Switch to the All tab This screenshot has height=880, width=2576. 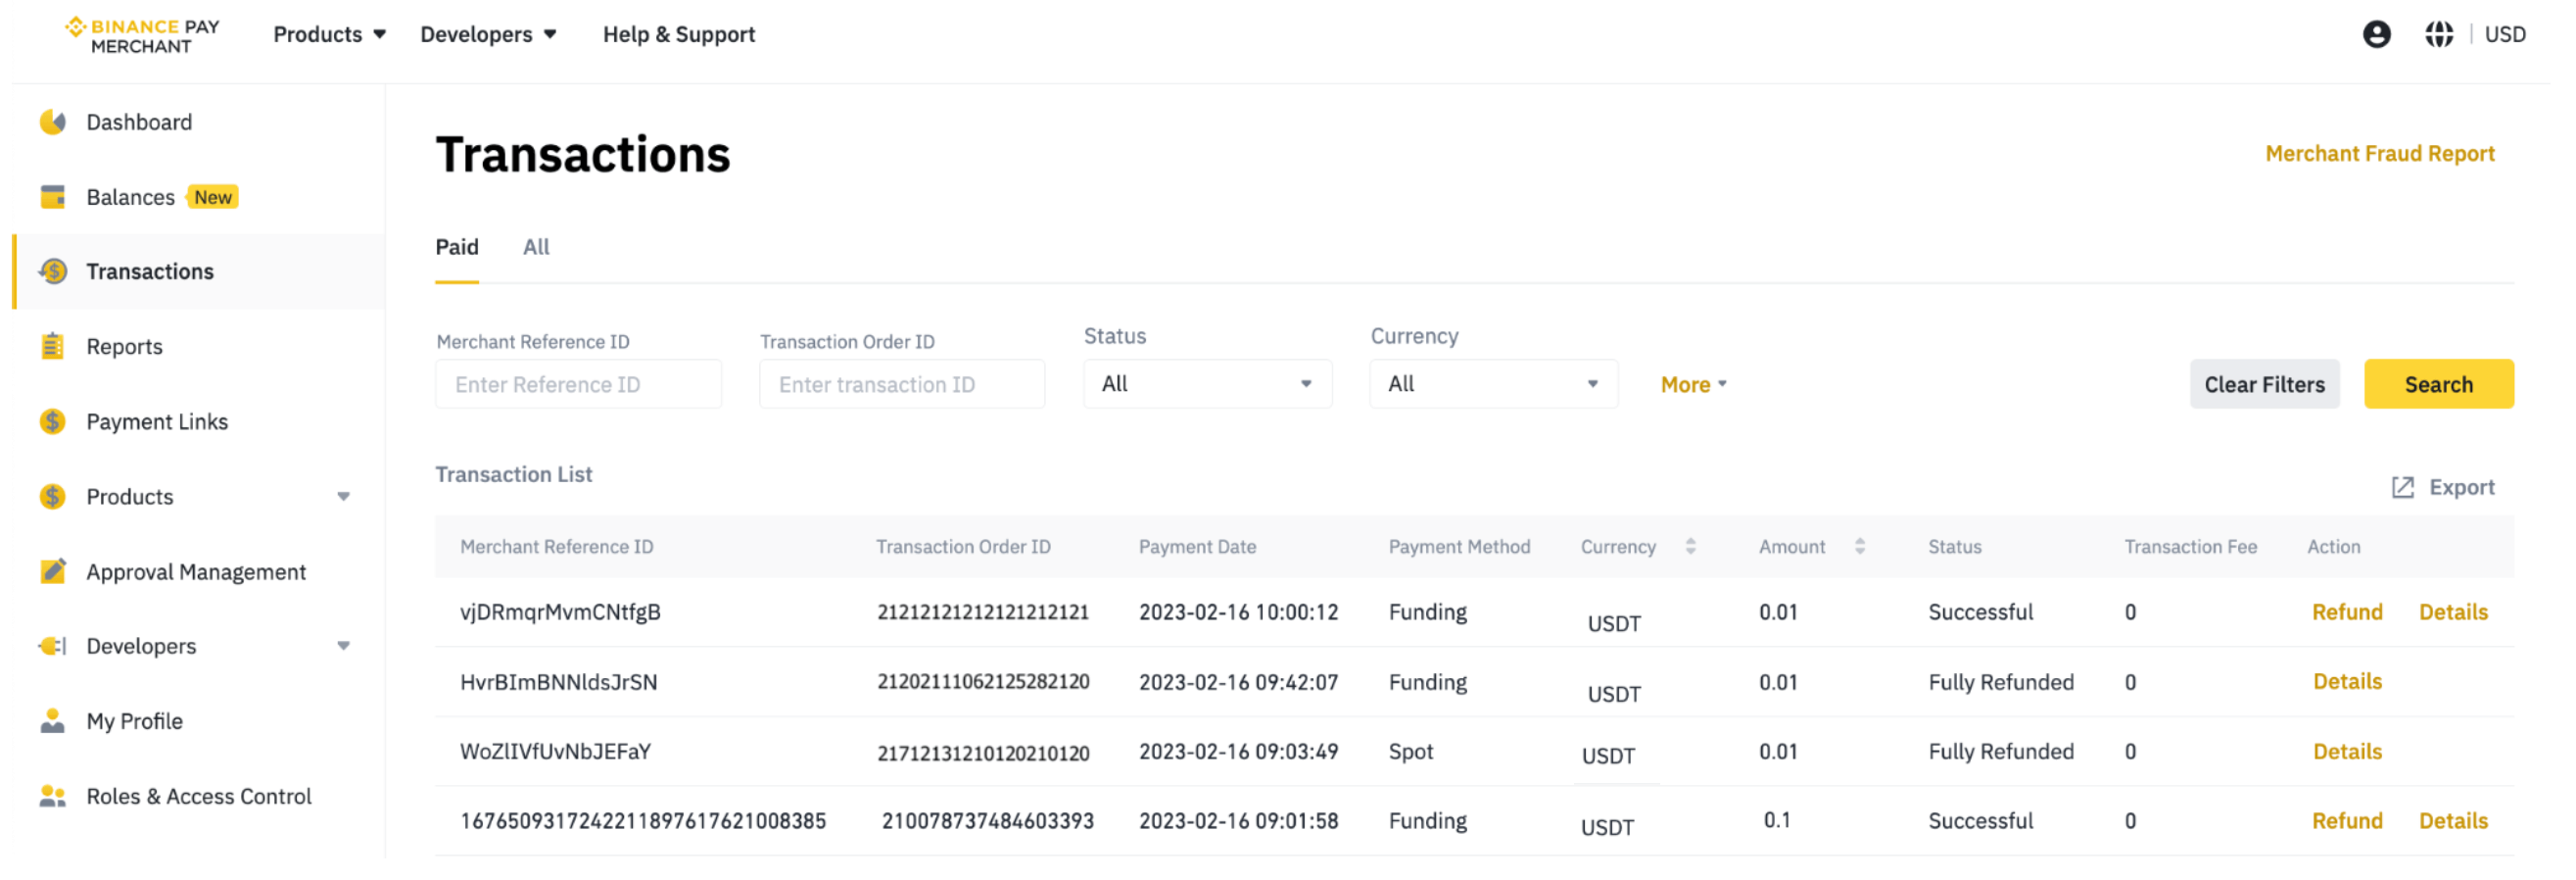point(536,247)
